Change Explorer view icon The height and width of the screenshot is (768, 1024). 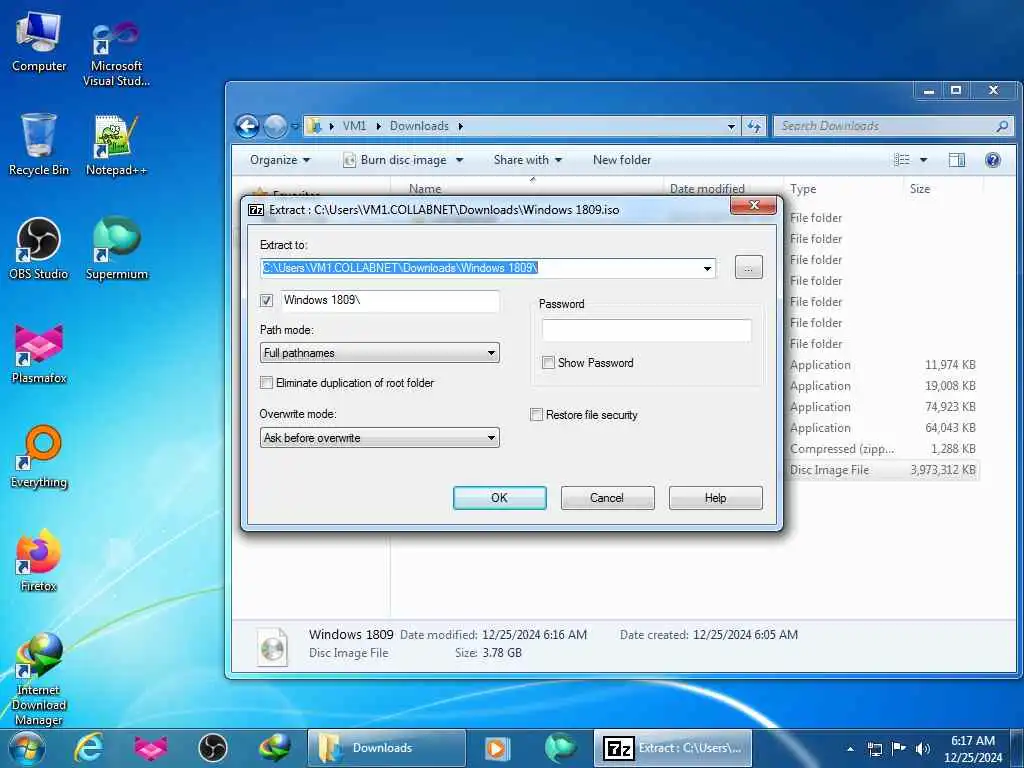(x=902, y=160)
